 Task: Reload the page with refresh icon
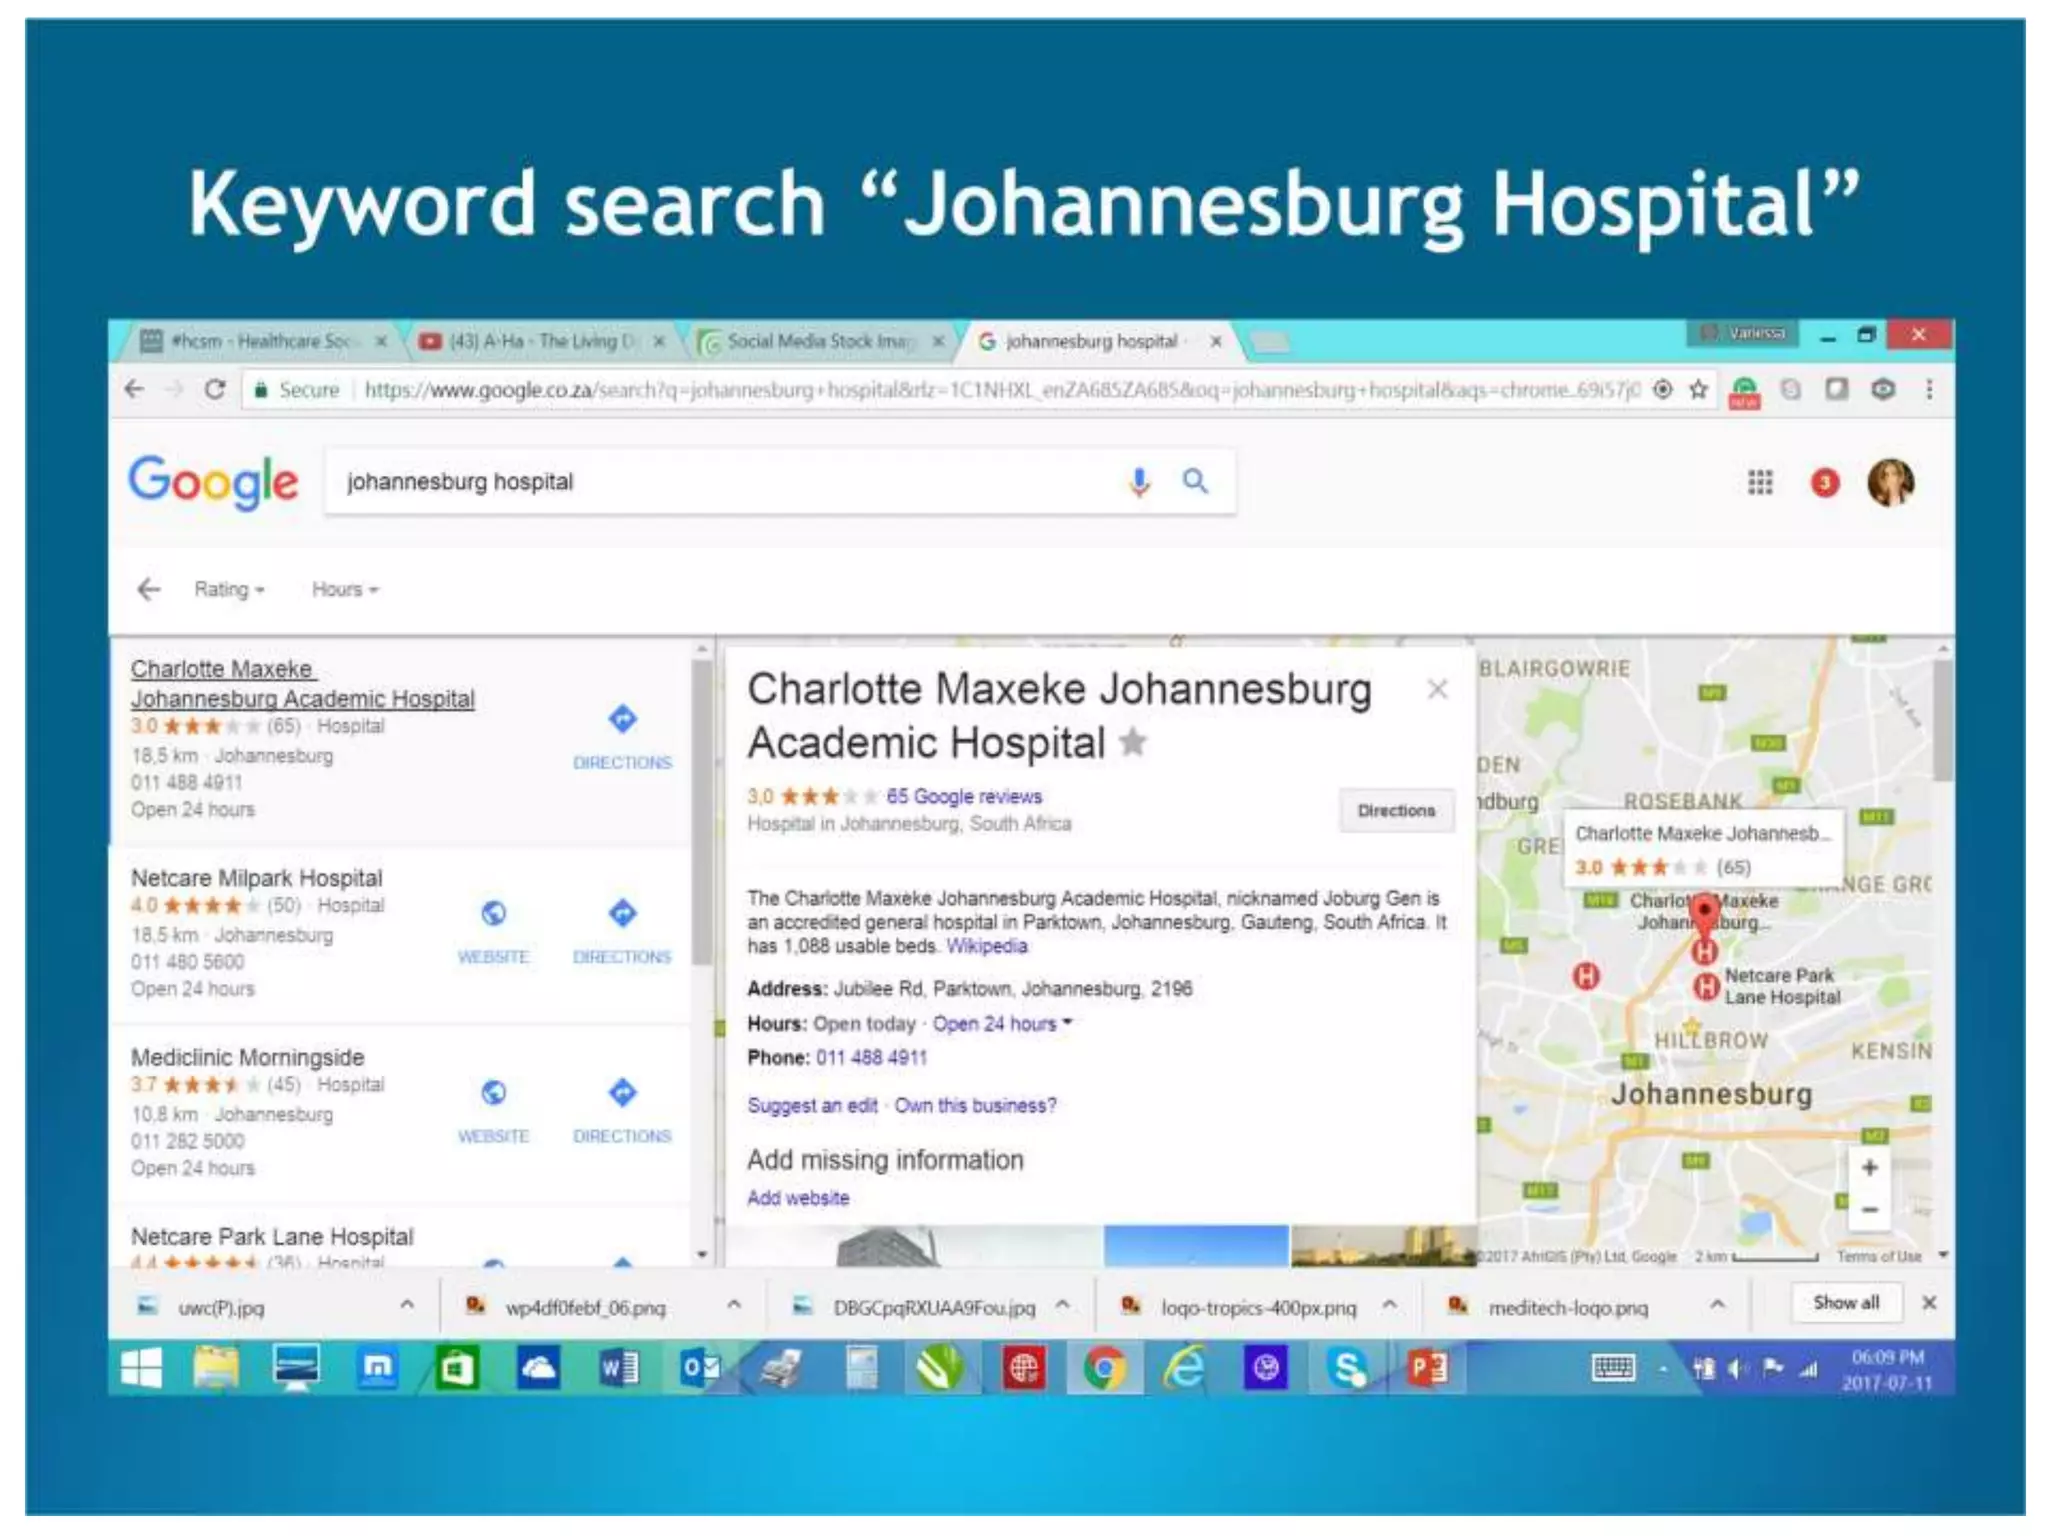coord(215,389)
